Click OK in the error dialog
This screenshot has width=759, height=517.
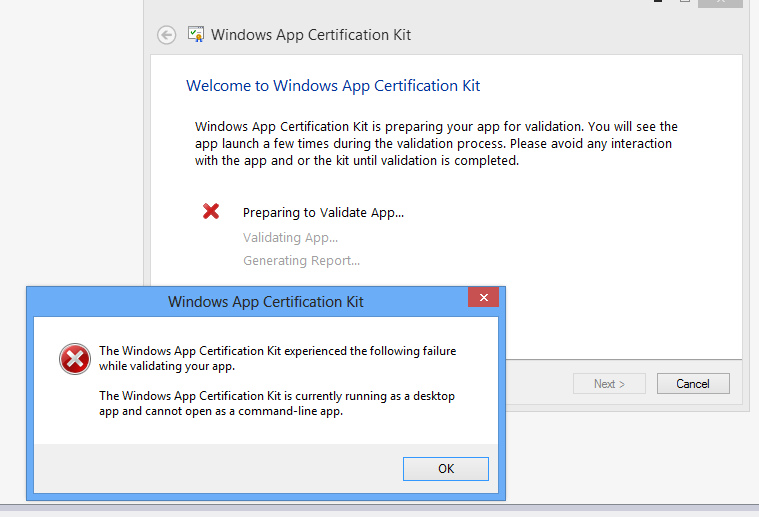point(446,469)
